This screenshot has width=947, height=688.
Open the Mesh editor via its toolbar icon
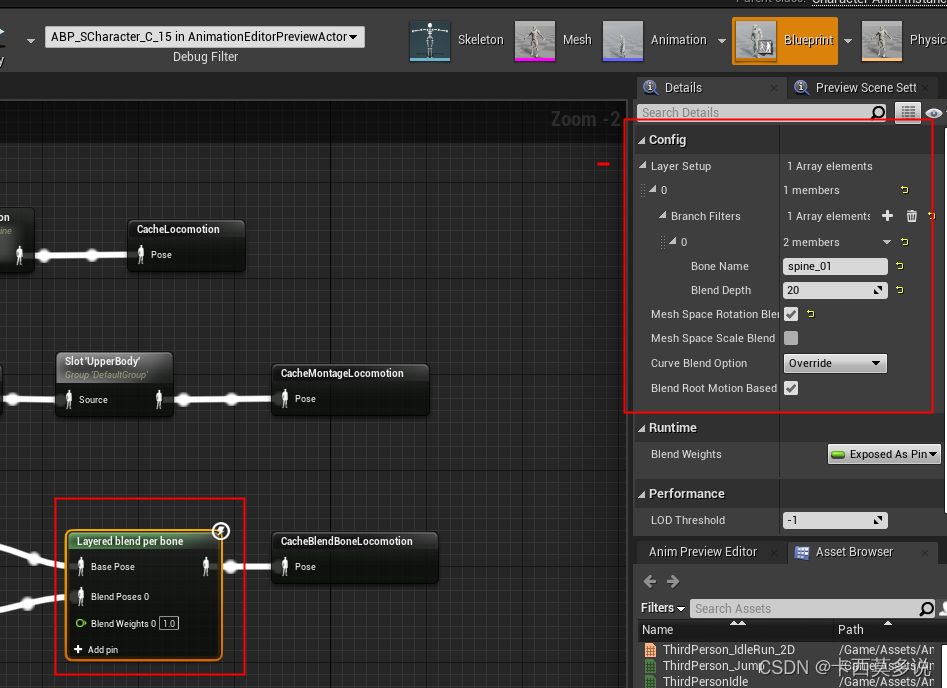coord(534,39)
